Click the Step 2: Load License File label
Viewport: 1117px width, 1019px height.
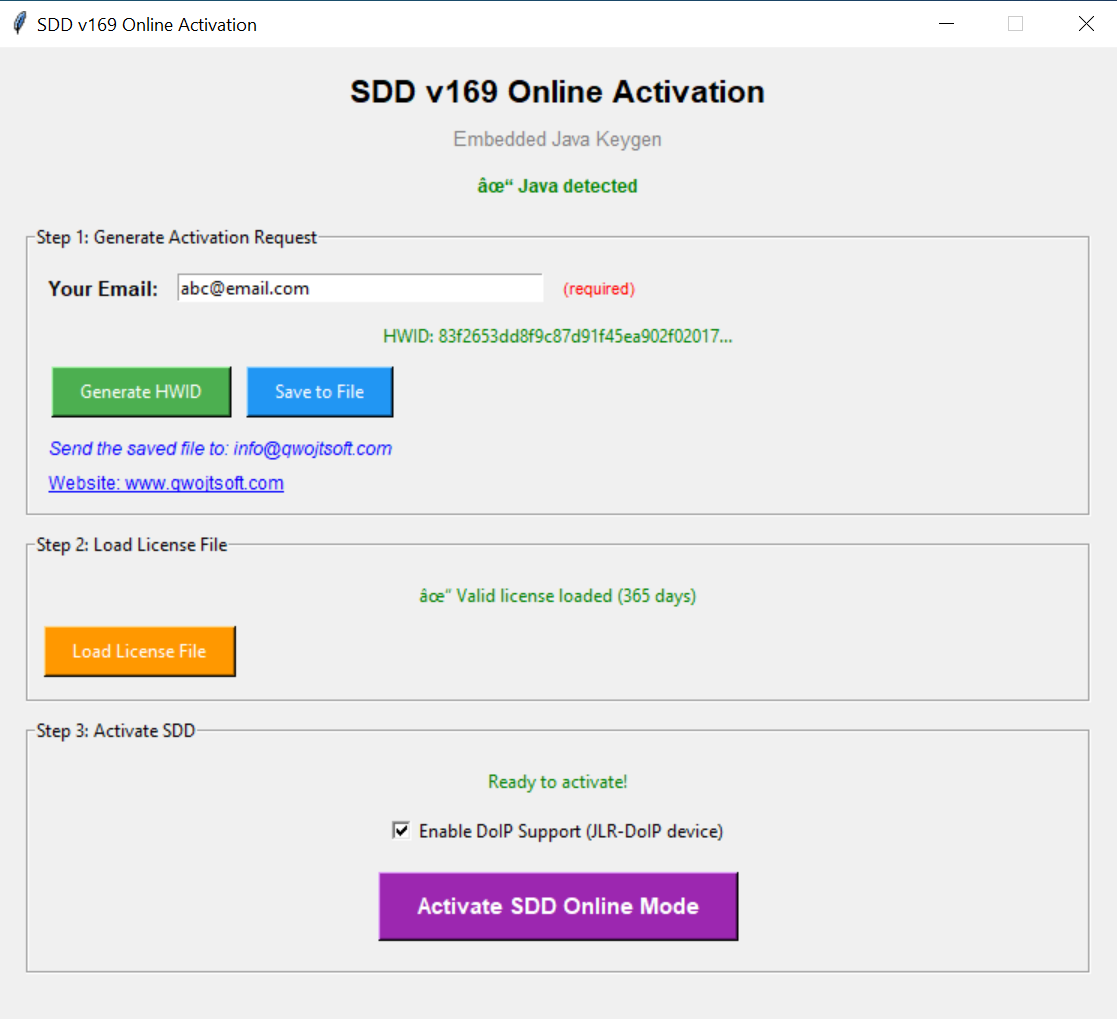click(x=130, y=545)
